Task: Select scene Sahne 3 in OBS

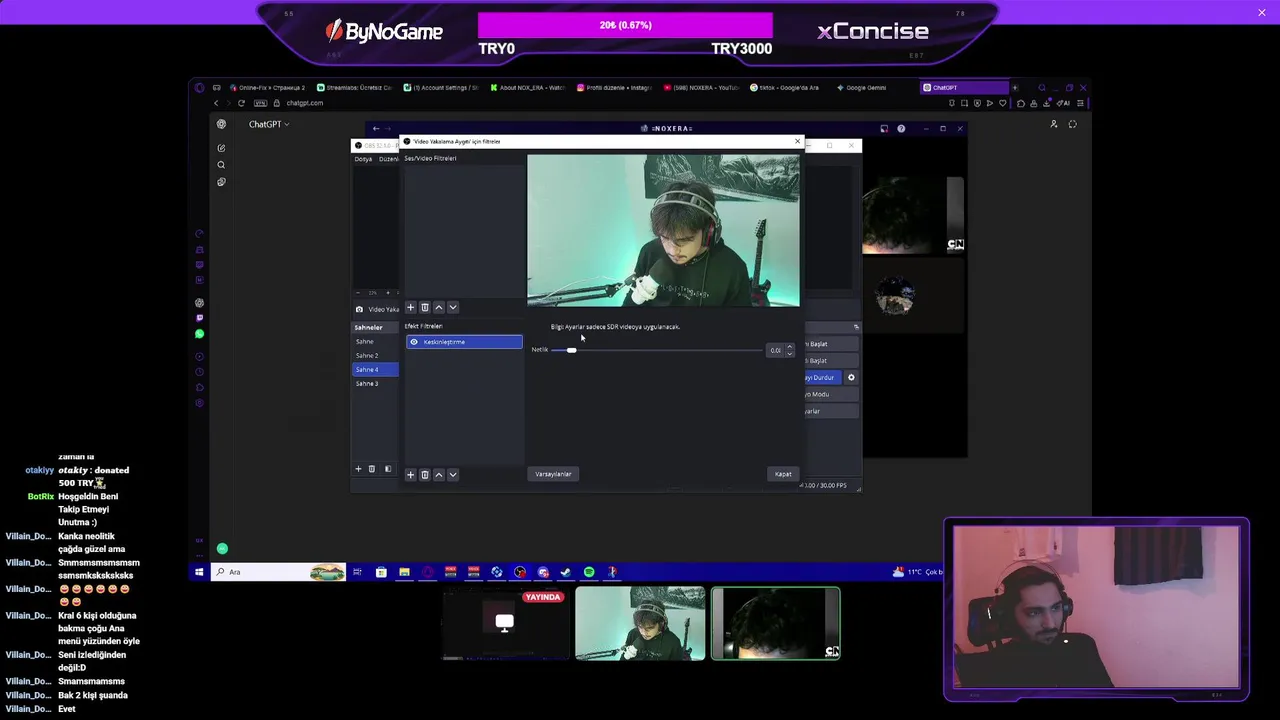Action: point(376,384)
